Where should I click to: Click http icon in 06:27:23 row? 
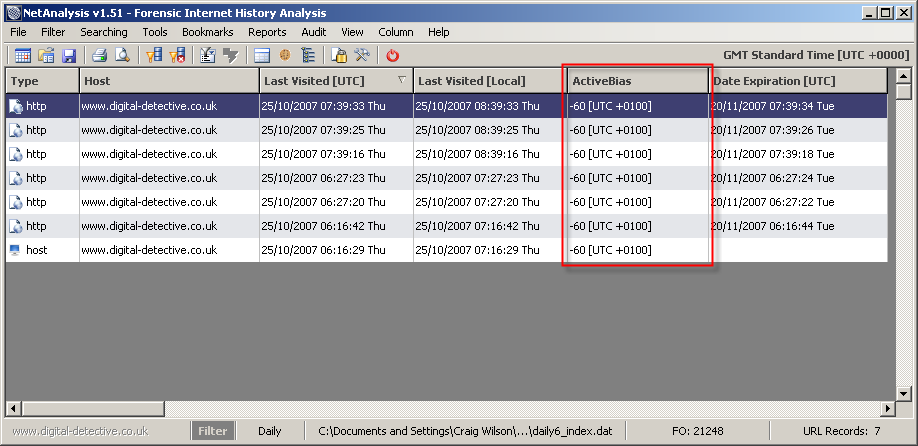[x=16, y=178]
